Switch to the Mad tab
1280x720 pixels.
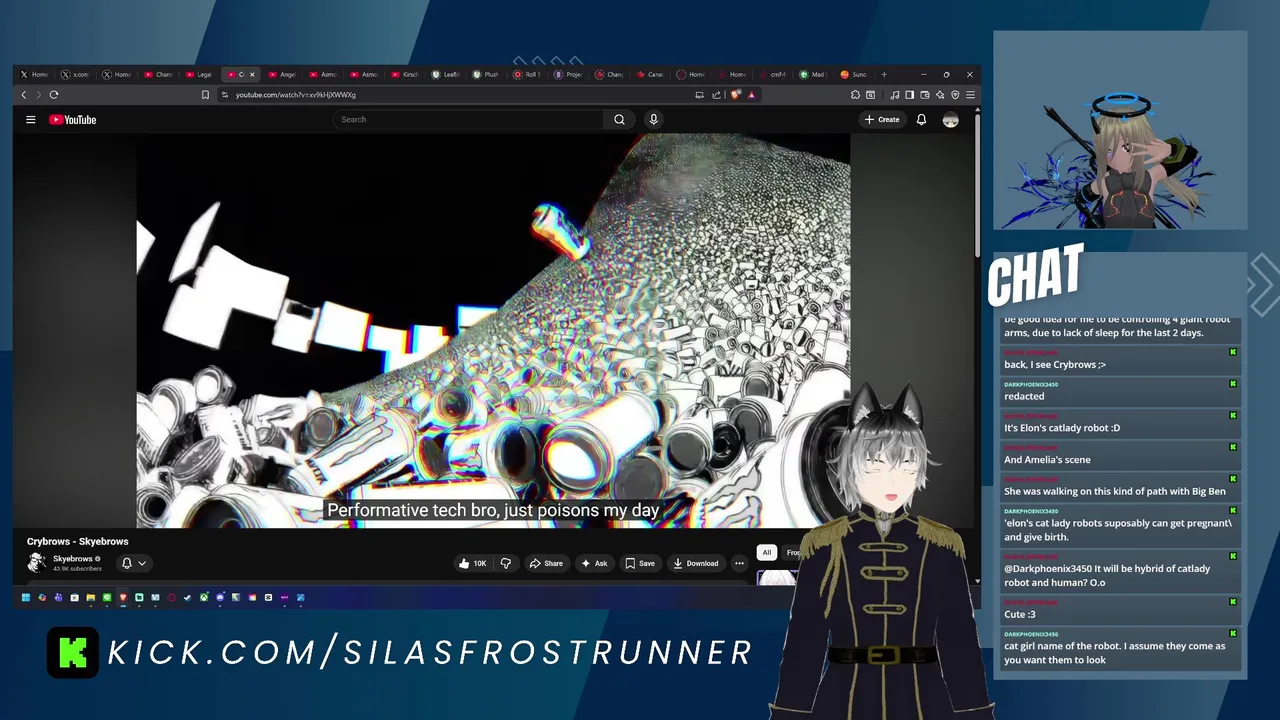click(813, 74)
